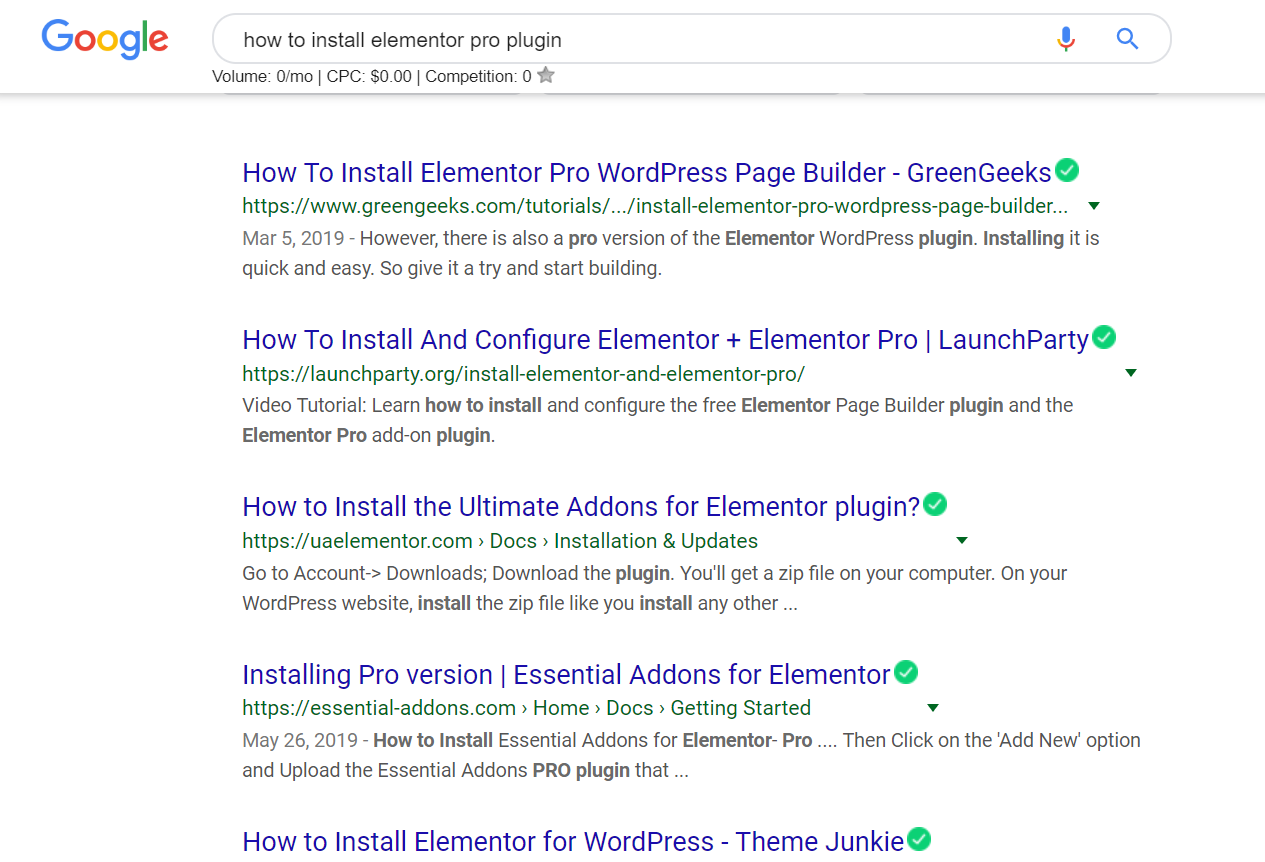Expand dropdown arrow next to uaelementor.com URL
The image size is (1265, 862).
point(962,541)
